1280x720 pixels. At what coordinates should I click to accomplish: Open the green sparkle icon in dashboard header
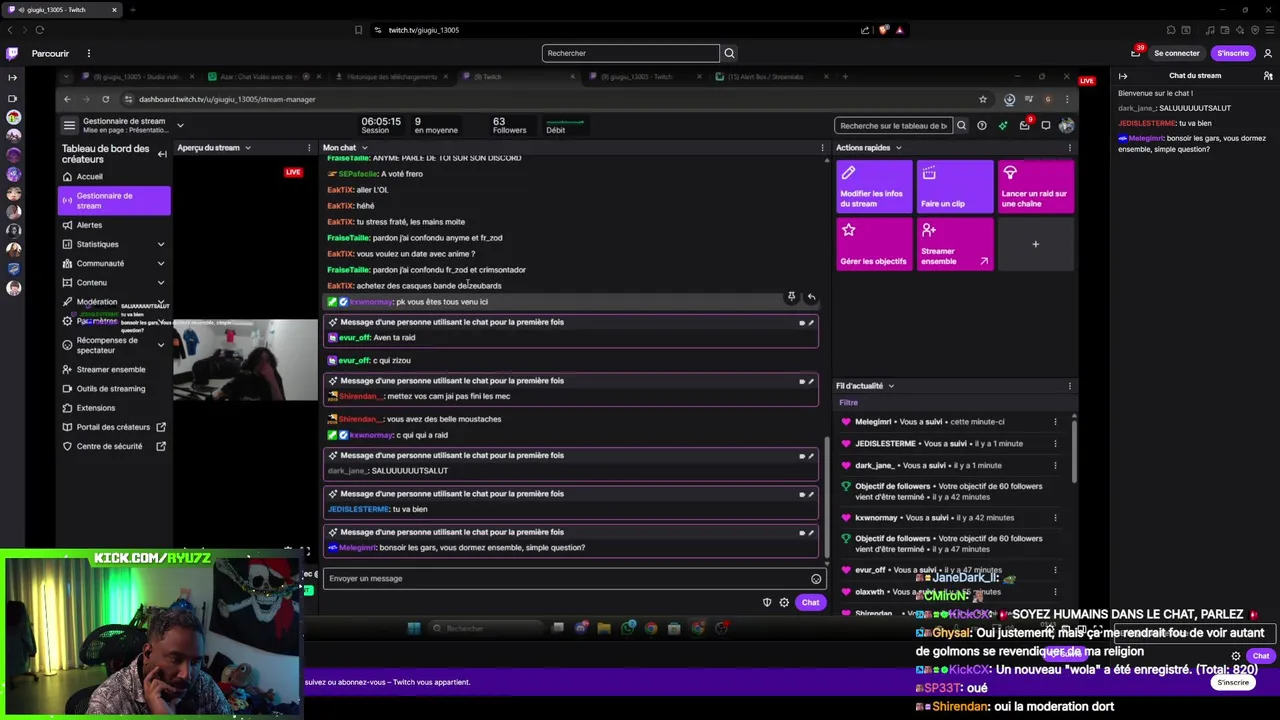point(1003,126)
